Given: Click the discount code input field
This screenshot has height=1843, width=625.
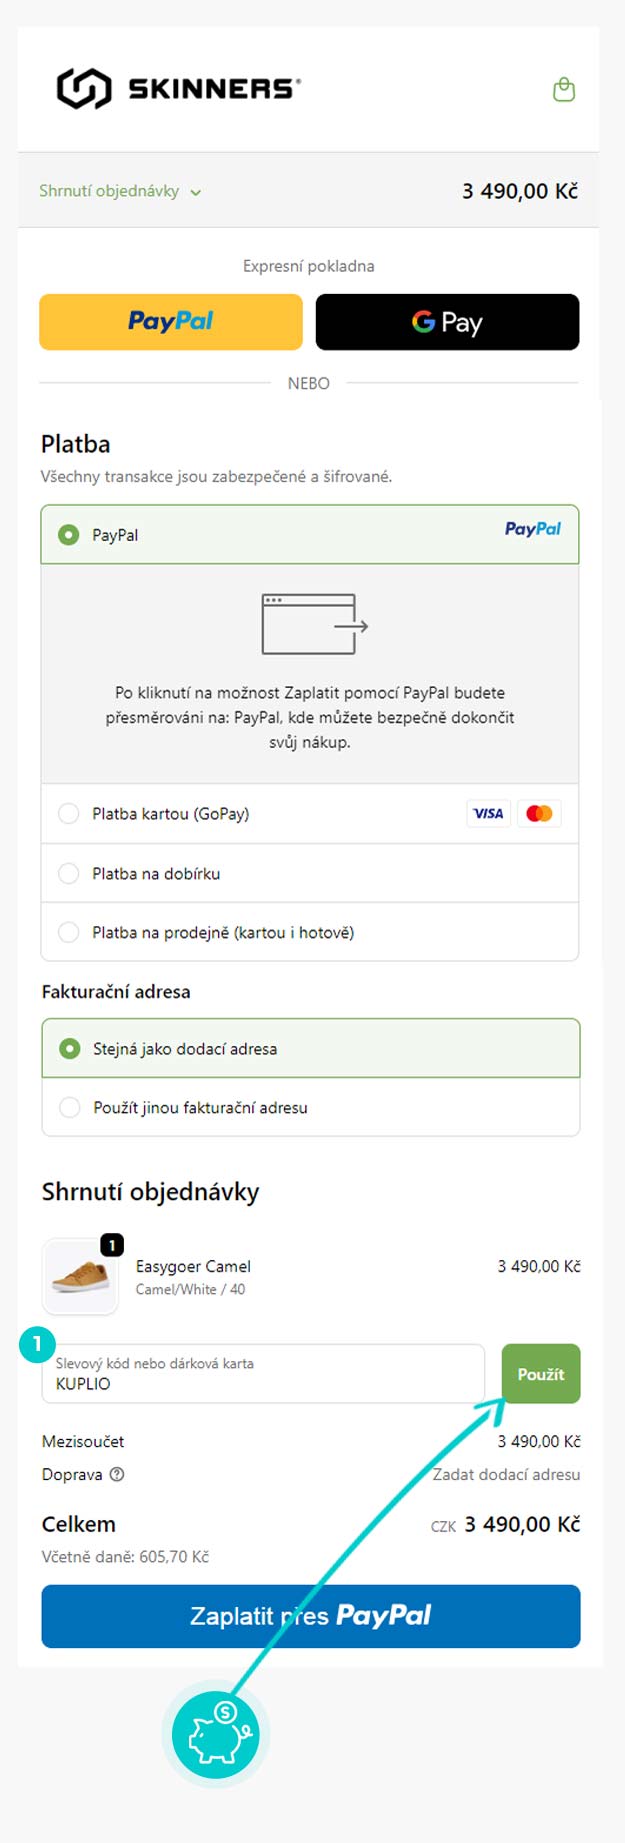Looking at the screenshot, I should coord(263,1374).
